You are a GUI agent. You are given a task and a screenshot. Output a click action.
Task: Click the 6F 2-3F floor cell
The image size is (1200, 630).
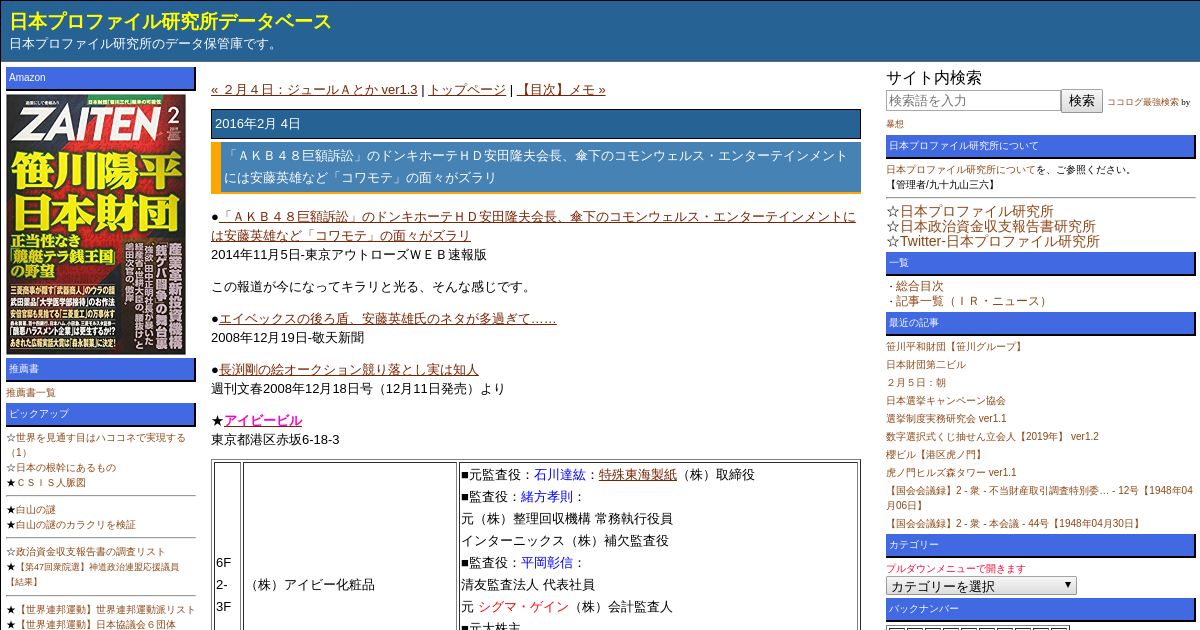[x=227, y=585]
